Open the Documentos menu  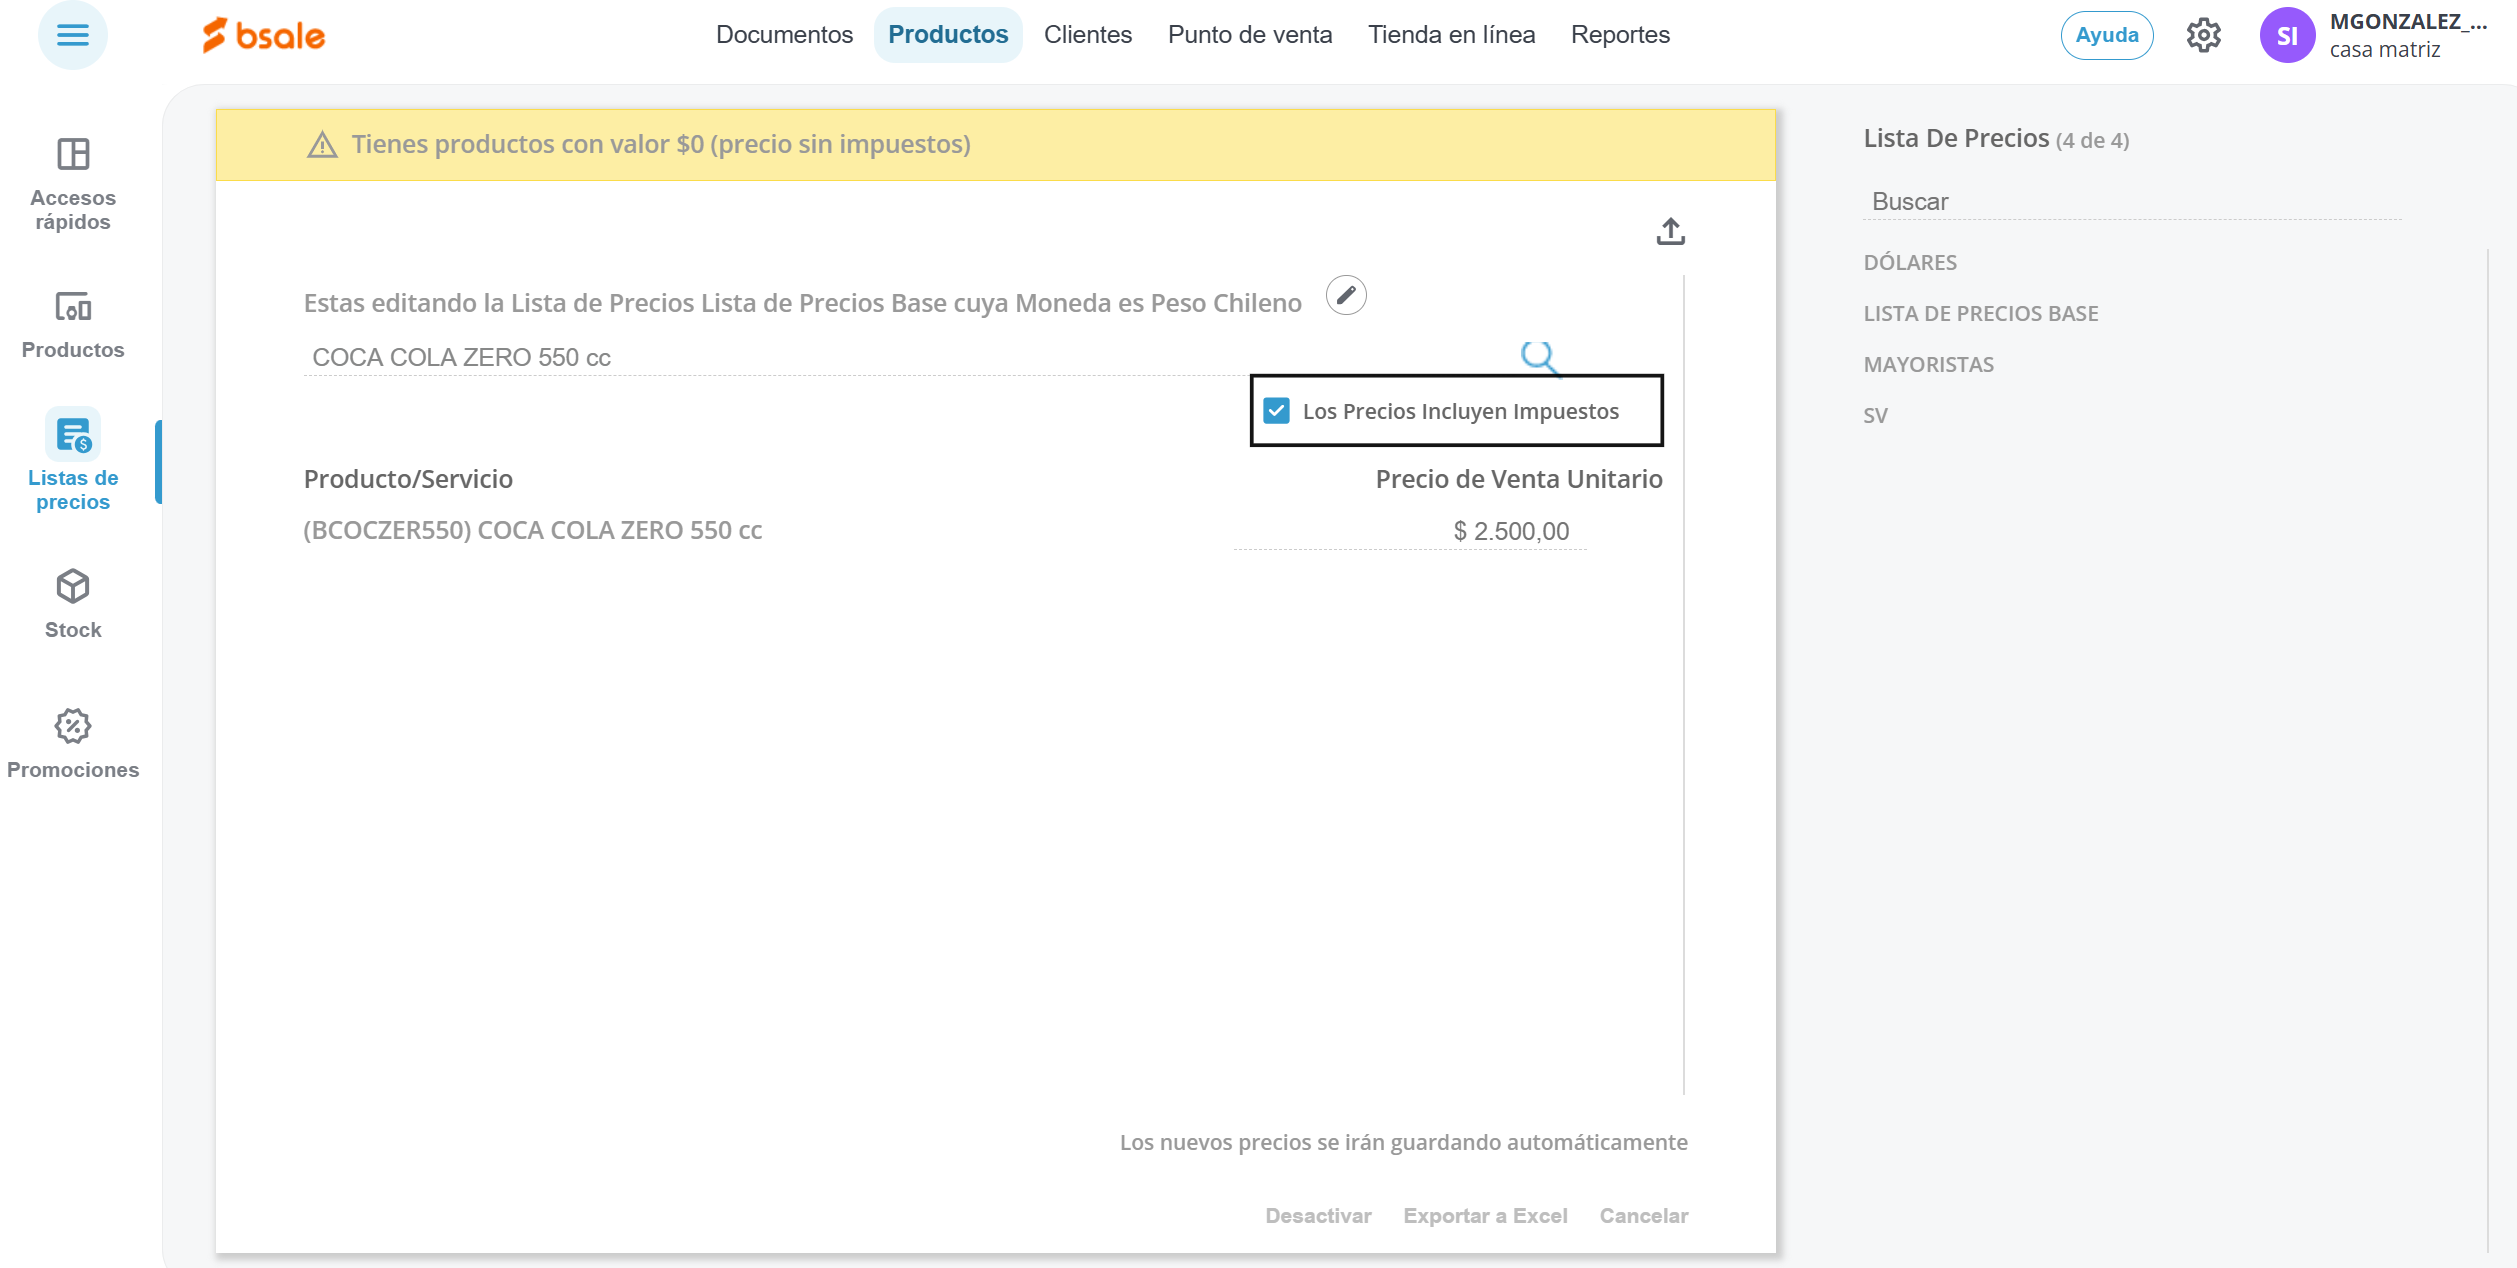[x=784, y=35]
